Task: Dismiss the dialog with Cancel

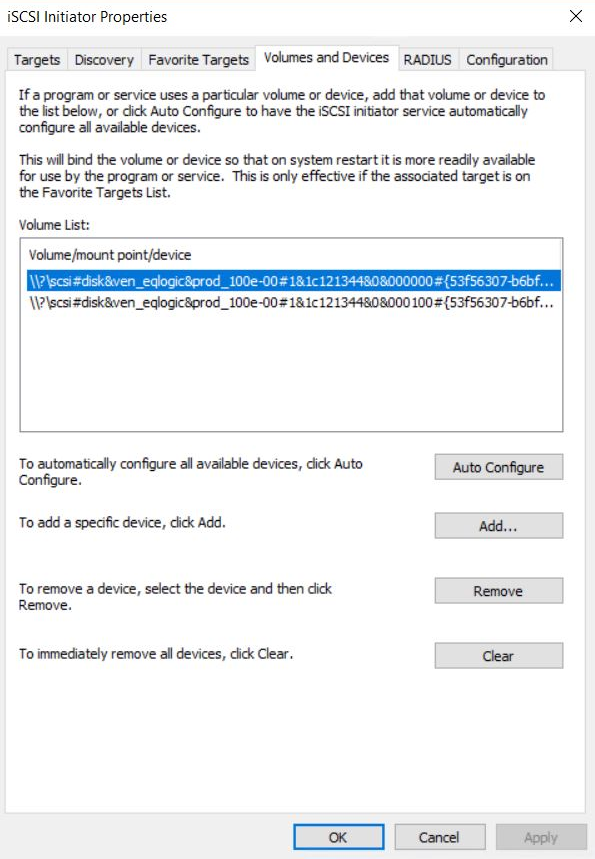Action: pyautogui.click(x=439, y=837)
